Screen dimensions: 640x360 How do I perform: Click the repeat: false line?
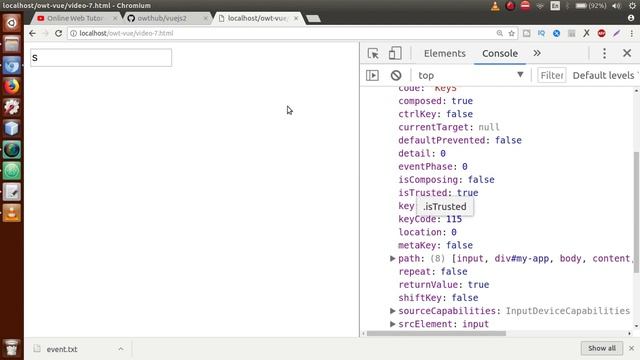pyautogui.click(x=433, y=271)
